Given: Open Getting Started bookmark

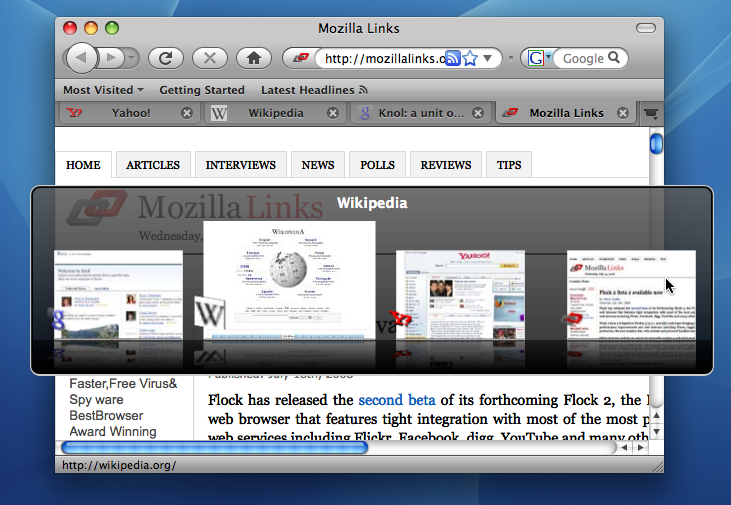Looking at the screenshot, I should (202, 90).
